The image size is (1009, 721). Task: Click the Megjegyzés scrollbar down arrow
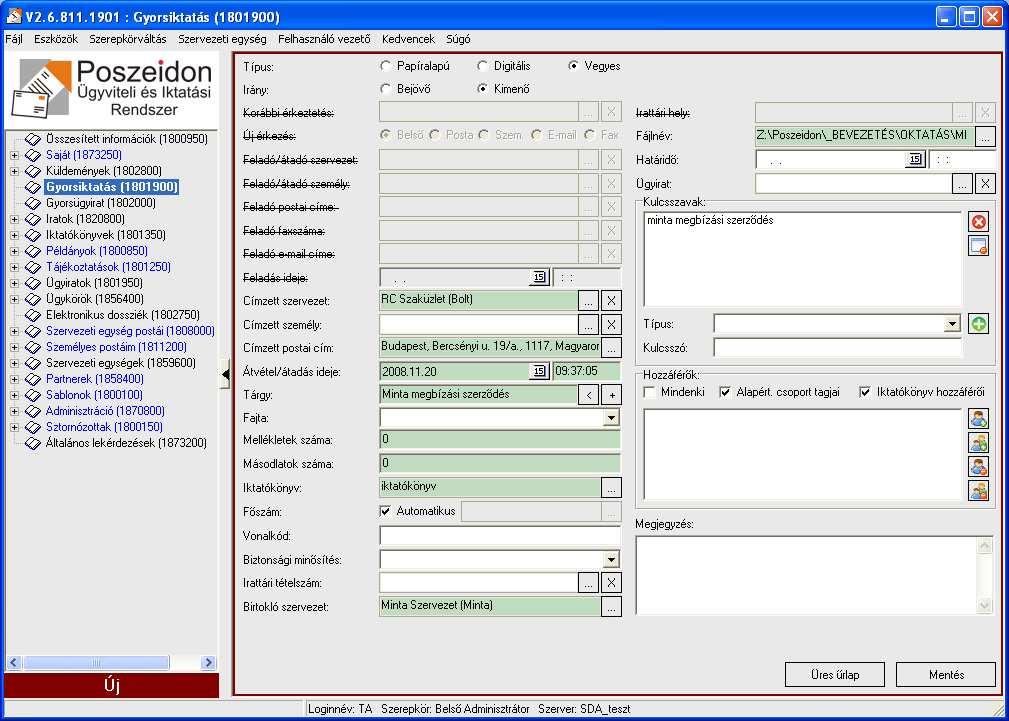point(985,605)
